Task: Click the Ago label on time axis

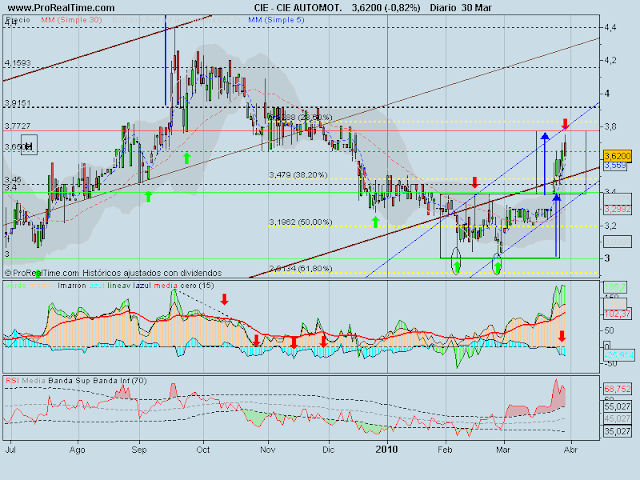Action: (x=77, y=450)
